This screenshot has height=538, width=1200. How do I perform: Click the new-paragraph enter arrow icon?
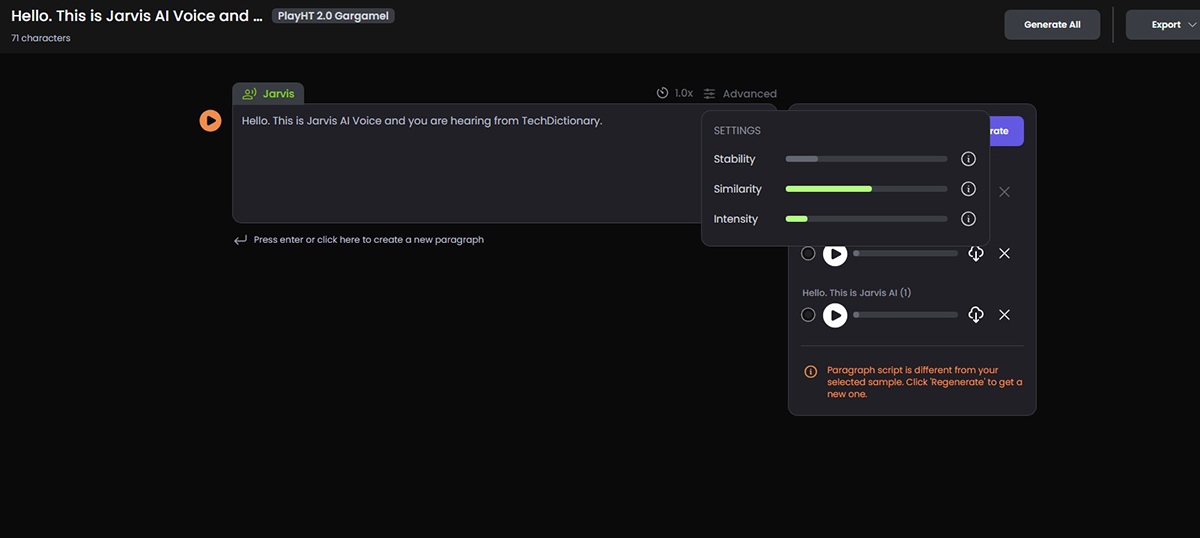240,240
